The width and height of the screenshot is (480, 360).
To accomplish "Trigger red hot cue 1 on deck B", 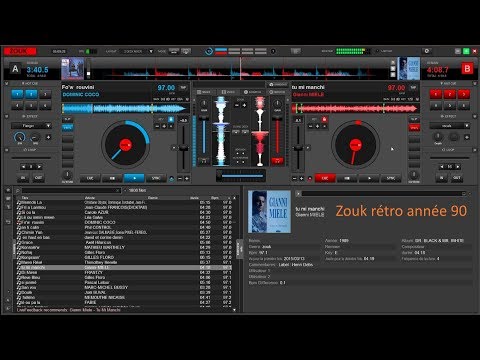I will (x=435, y=94).
